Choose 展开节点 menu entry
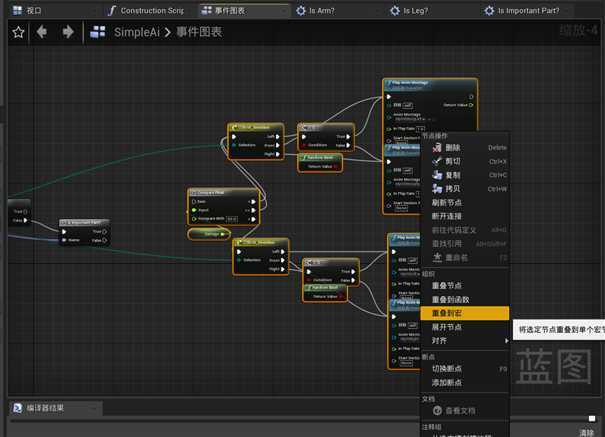 [x=465, y=327]
